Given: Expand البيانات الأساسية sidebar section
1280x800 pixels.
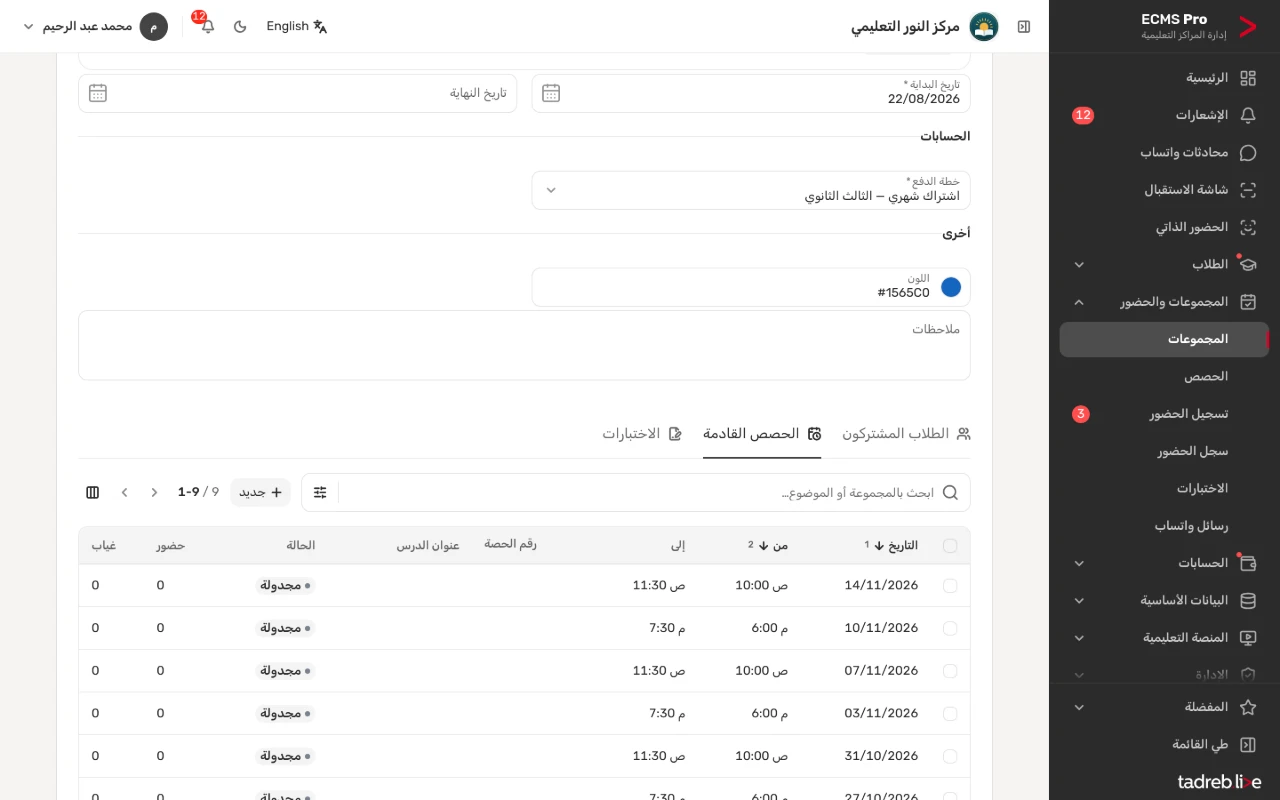Looking at the screenshot, I should pyautogui.click(x=1165, y=601).
